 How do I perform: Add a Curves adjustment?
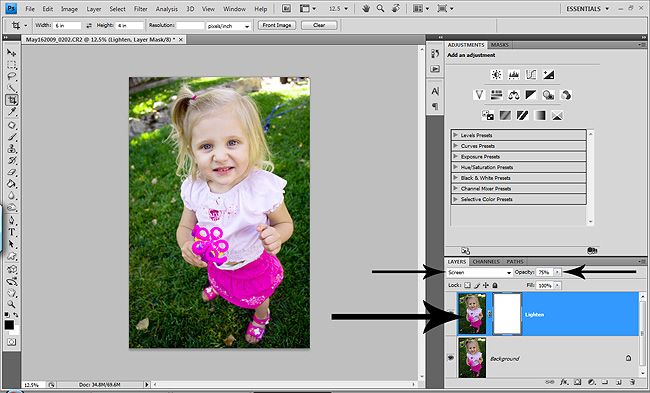tap(531, 75)
